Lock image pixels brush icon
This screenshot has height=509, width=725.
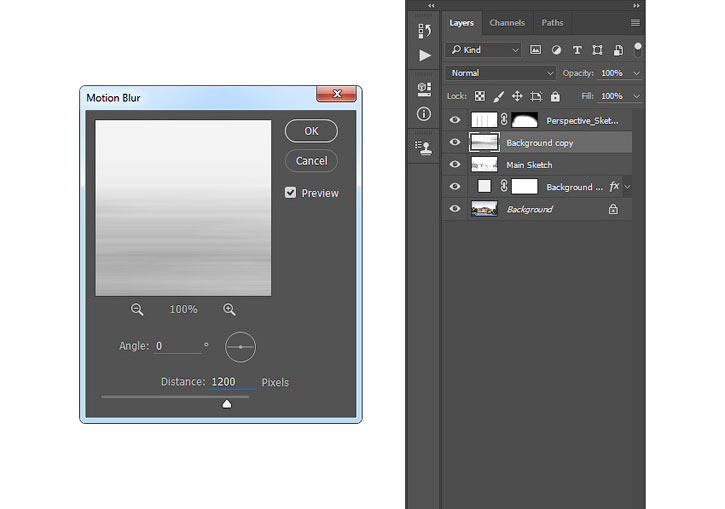click(498, 96)
